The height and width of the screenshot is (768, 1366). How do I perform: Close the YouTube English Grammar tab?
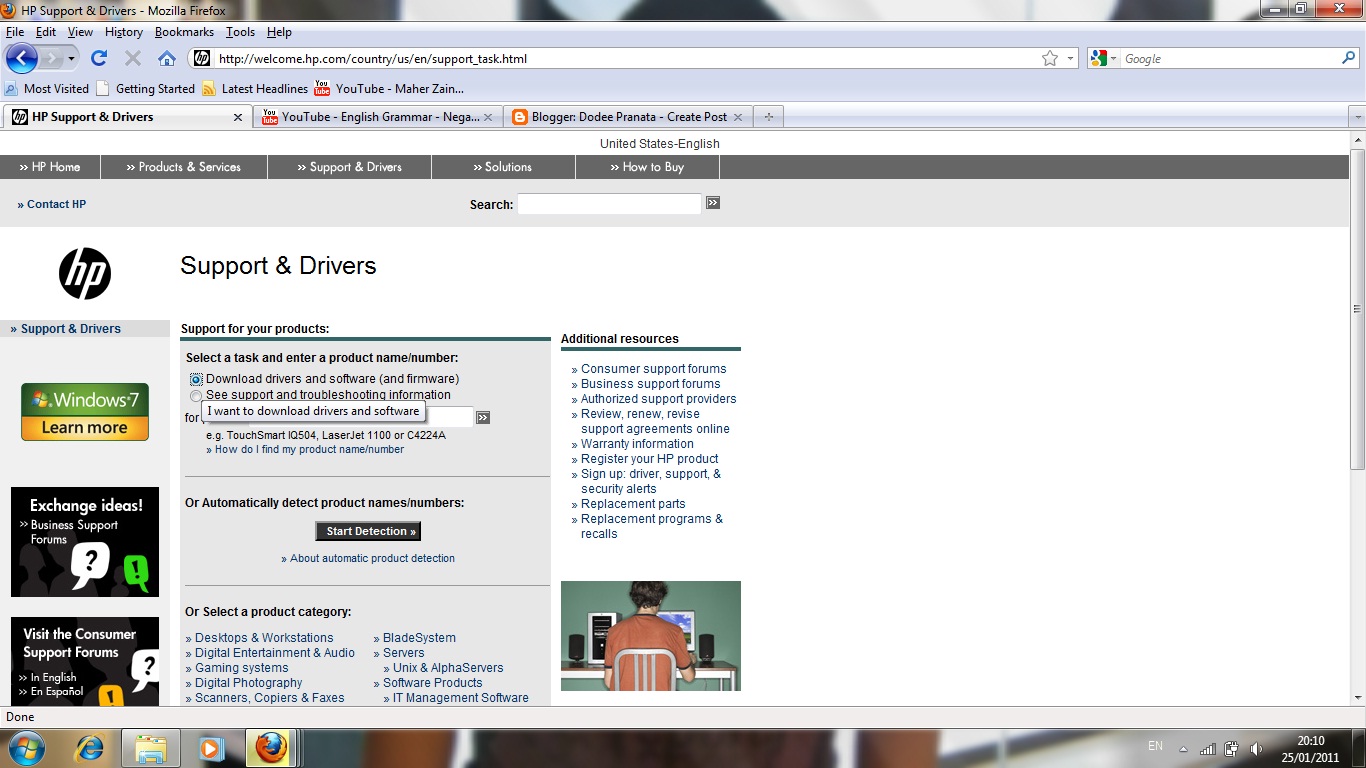pos(488,117)
